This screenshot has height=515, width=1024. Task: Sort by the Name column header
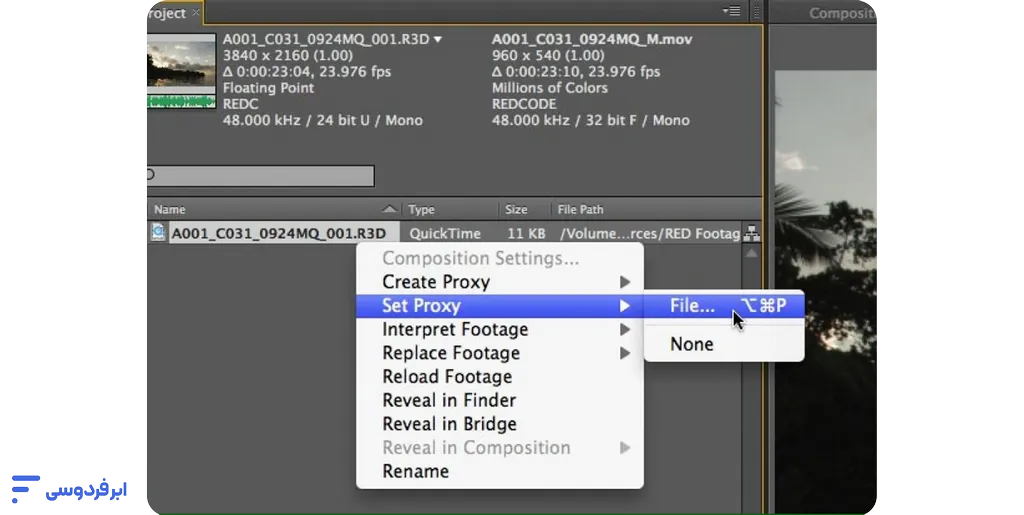[274, 209]
